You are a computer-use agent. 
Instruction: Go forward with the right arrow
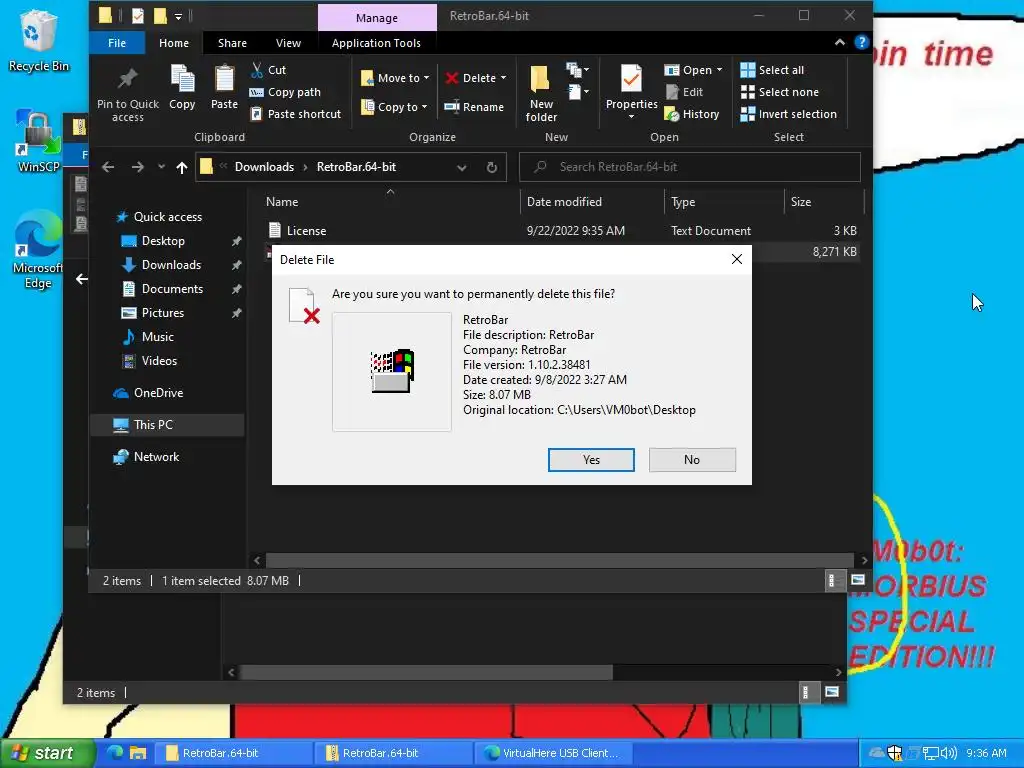(x=137, y=167)
